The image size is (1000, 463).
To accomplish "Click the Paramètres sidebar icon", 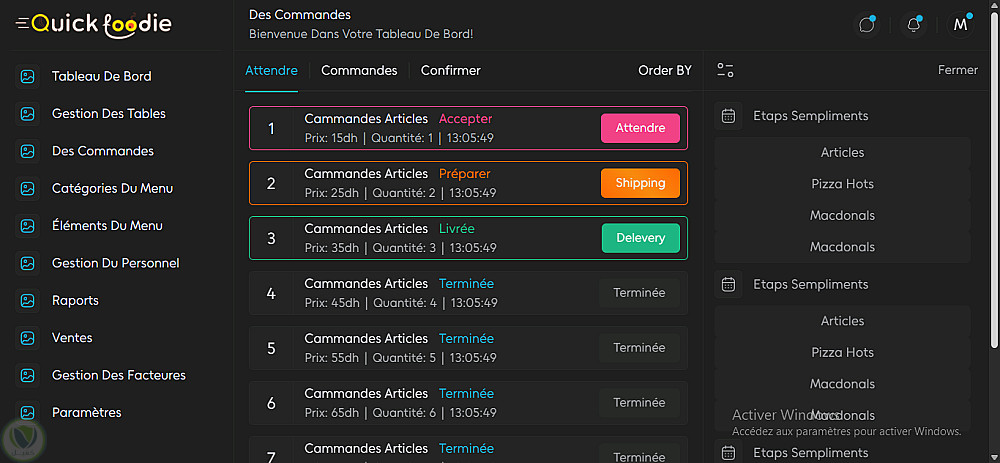I will tap(28, 412).
